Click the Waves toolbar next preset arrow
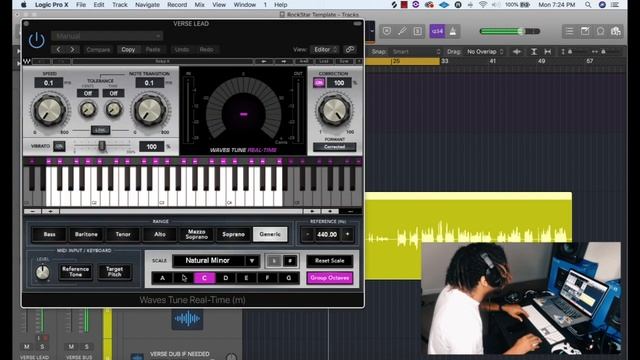 [x=284, y=61]
